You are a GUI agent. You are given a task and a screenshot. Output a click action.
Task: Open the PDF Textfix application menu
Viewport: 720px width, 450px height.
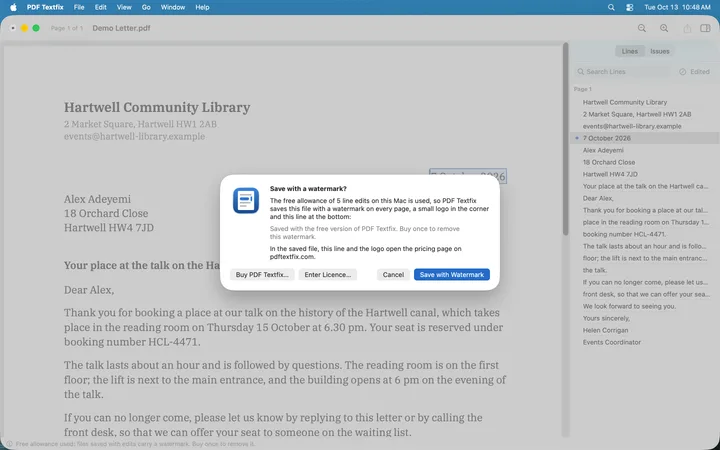(45, 7)
